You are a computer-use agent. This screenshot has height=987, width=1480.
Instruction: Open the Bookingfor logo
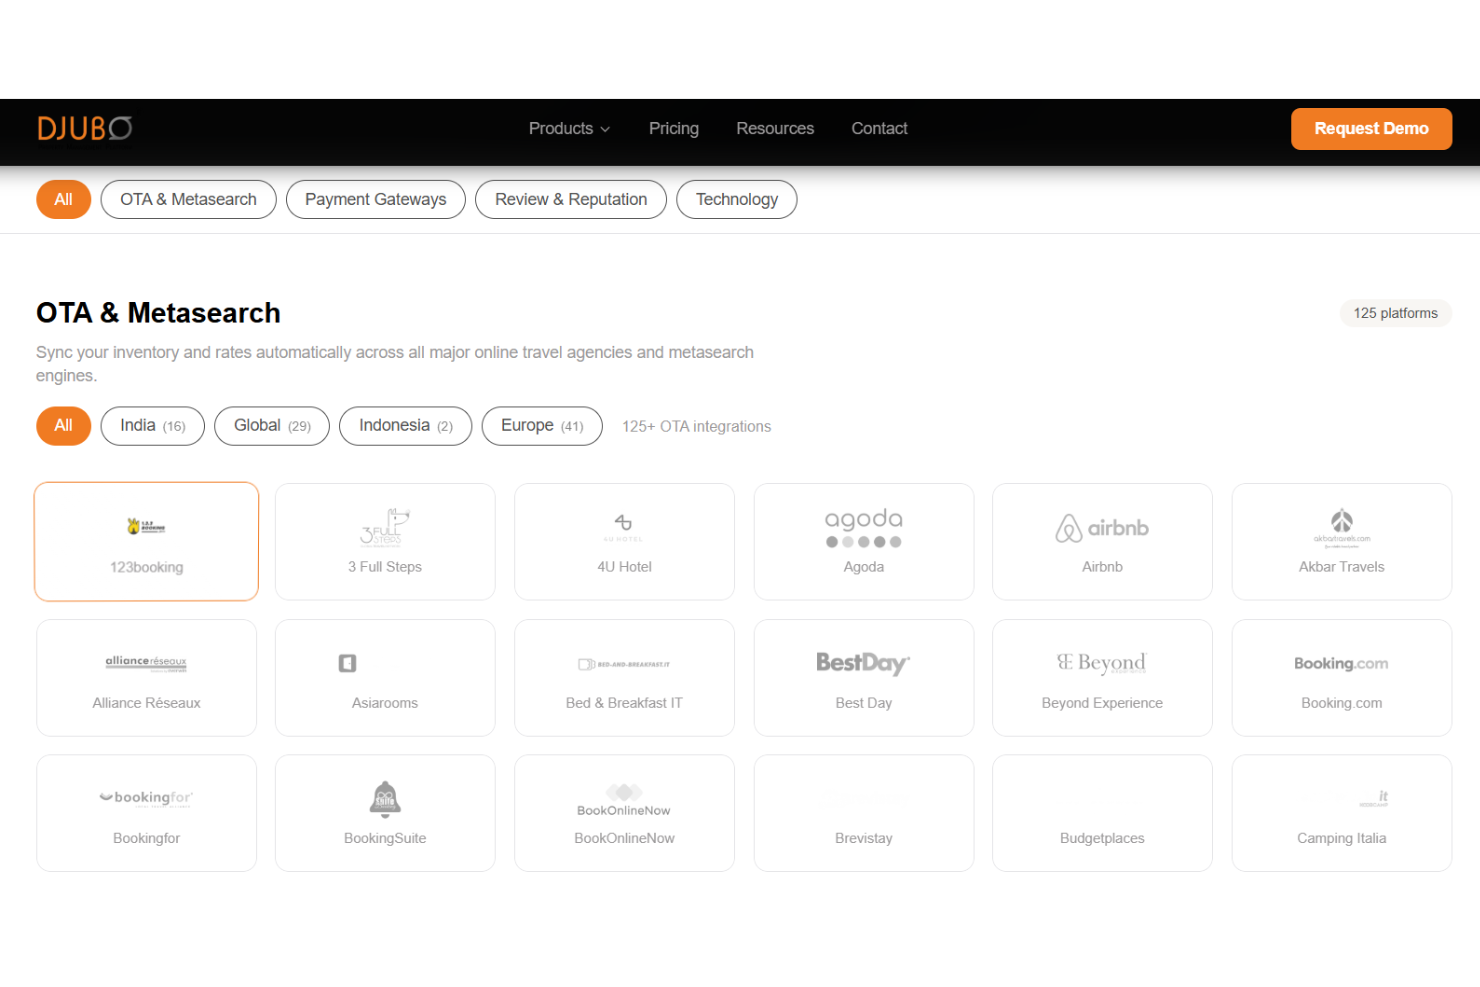pos(146,798)
